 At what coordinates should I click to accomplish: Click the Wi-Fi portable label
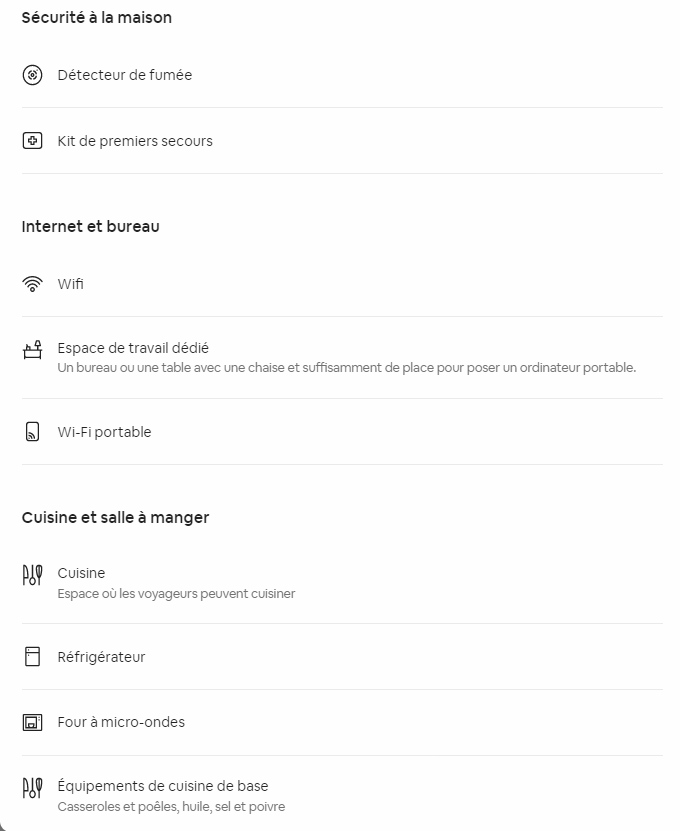[x=105, y=432]
